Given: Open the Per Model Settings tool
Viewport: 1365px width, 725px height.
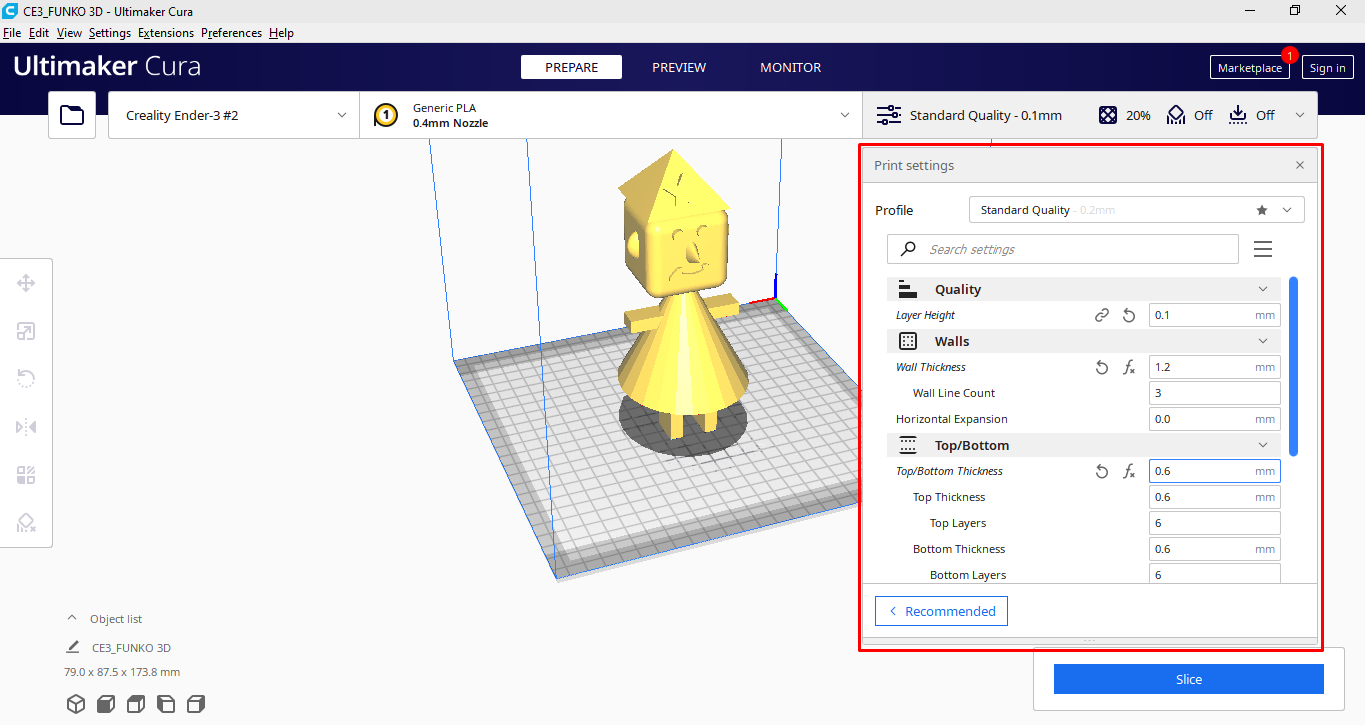Looking at the screenshot, I should coord(26,475).
